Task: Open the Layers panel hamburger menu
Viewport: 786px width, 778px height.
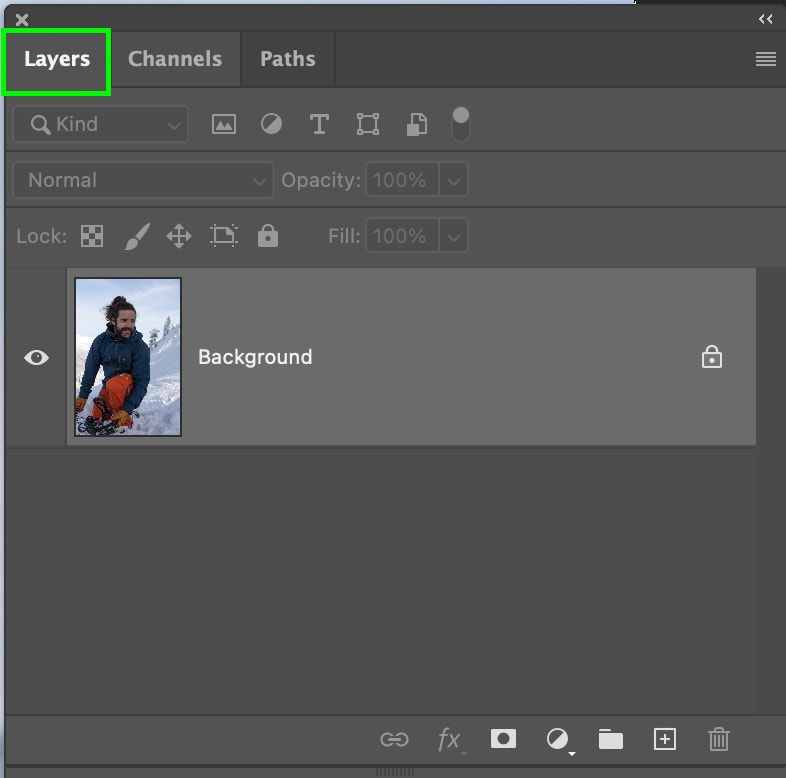Action: pos(765,59)
